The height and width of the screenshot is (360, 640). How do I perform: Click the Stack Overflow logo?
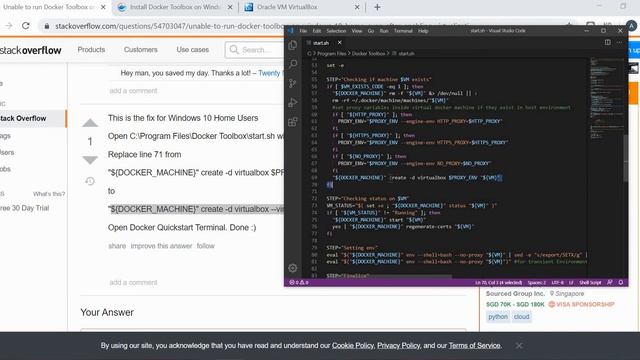click(x=30, y=51)
